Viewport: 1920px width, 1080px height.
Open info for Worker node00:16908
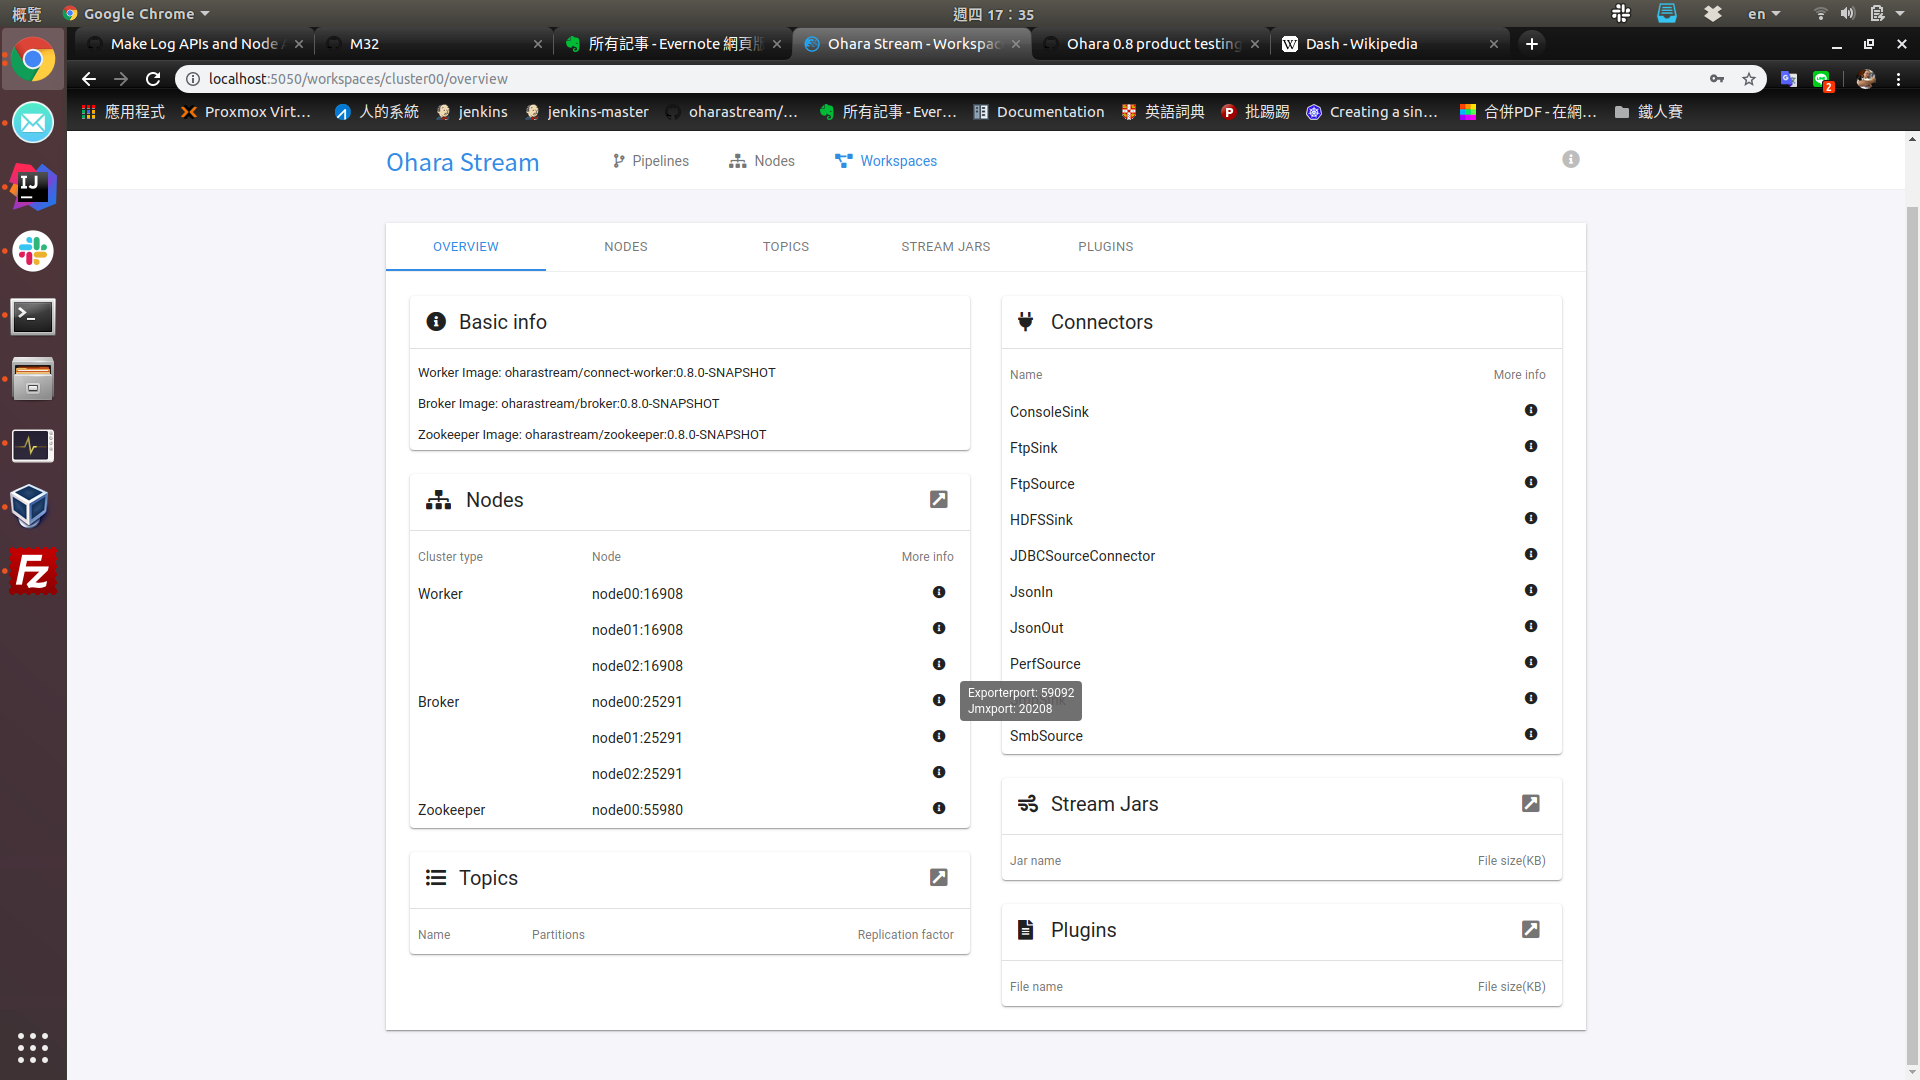tap(939, 593)
